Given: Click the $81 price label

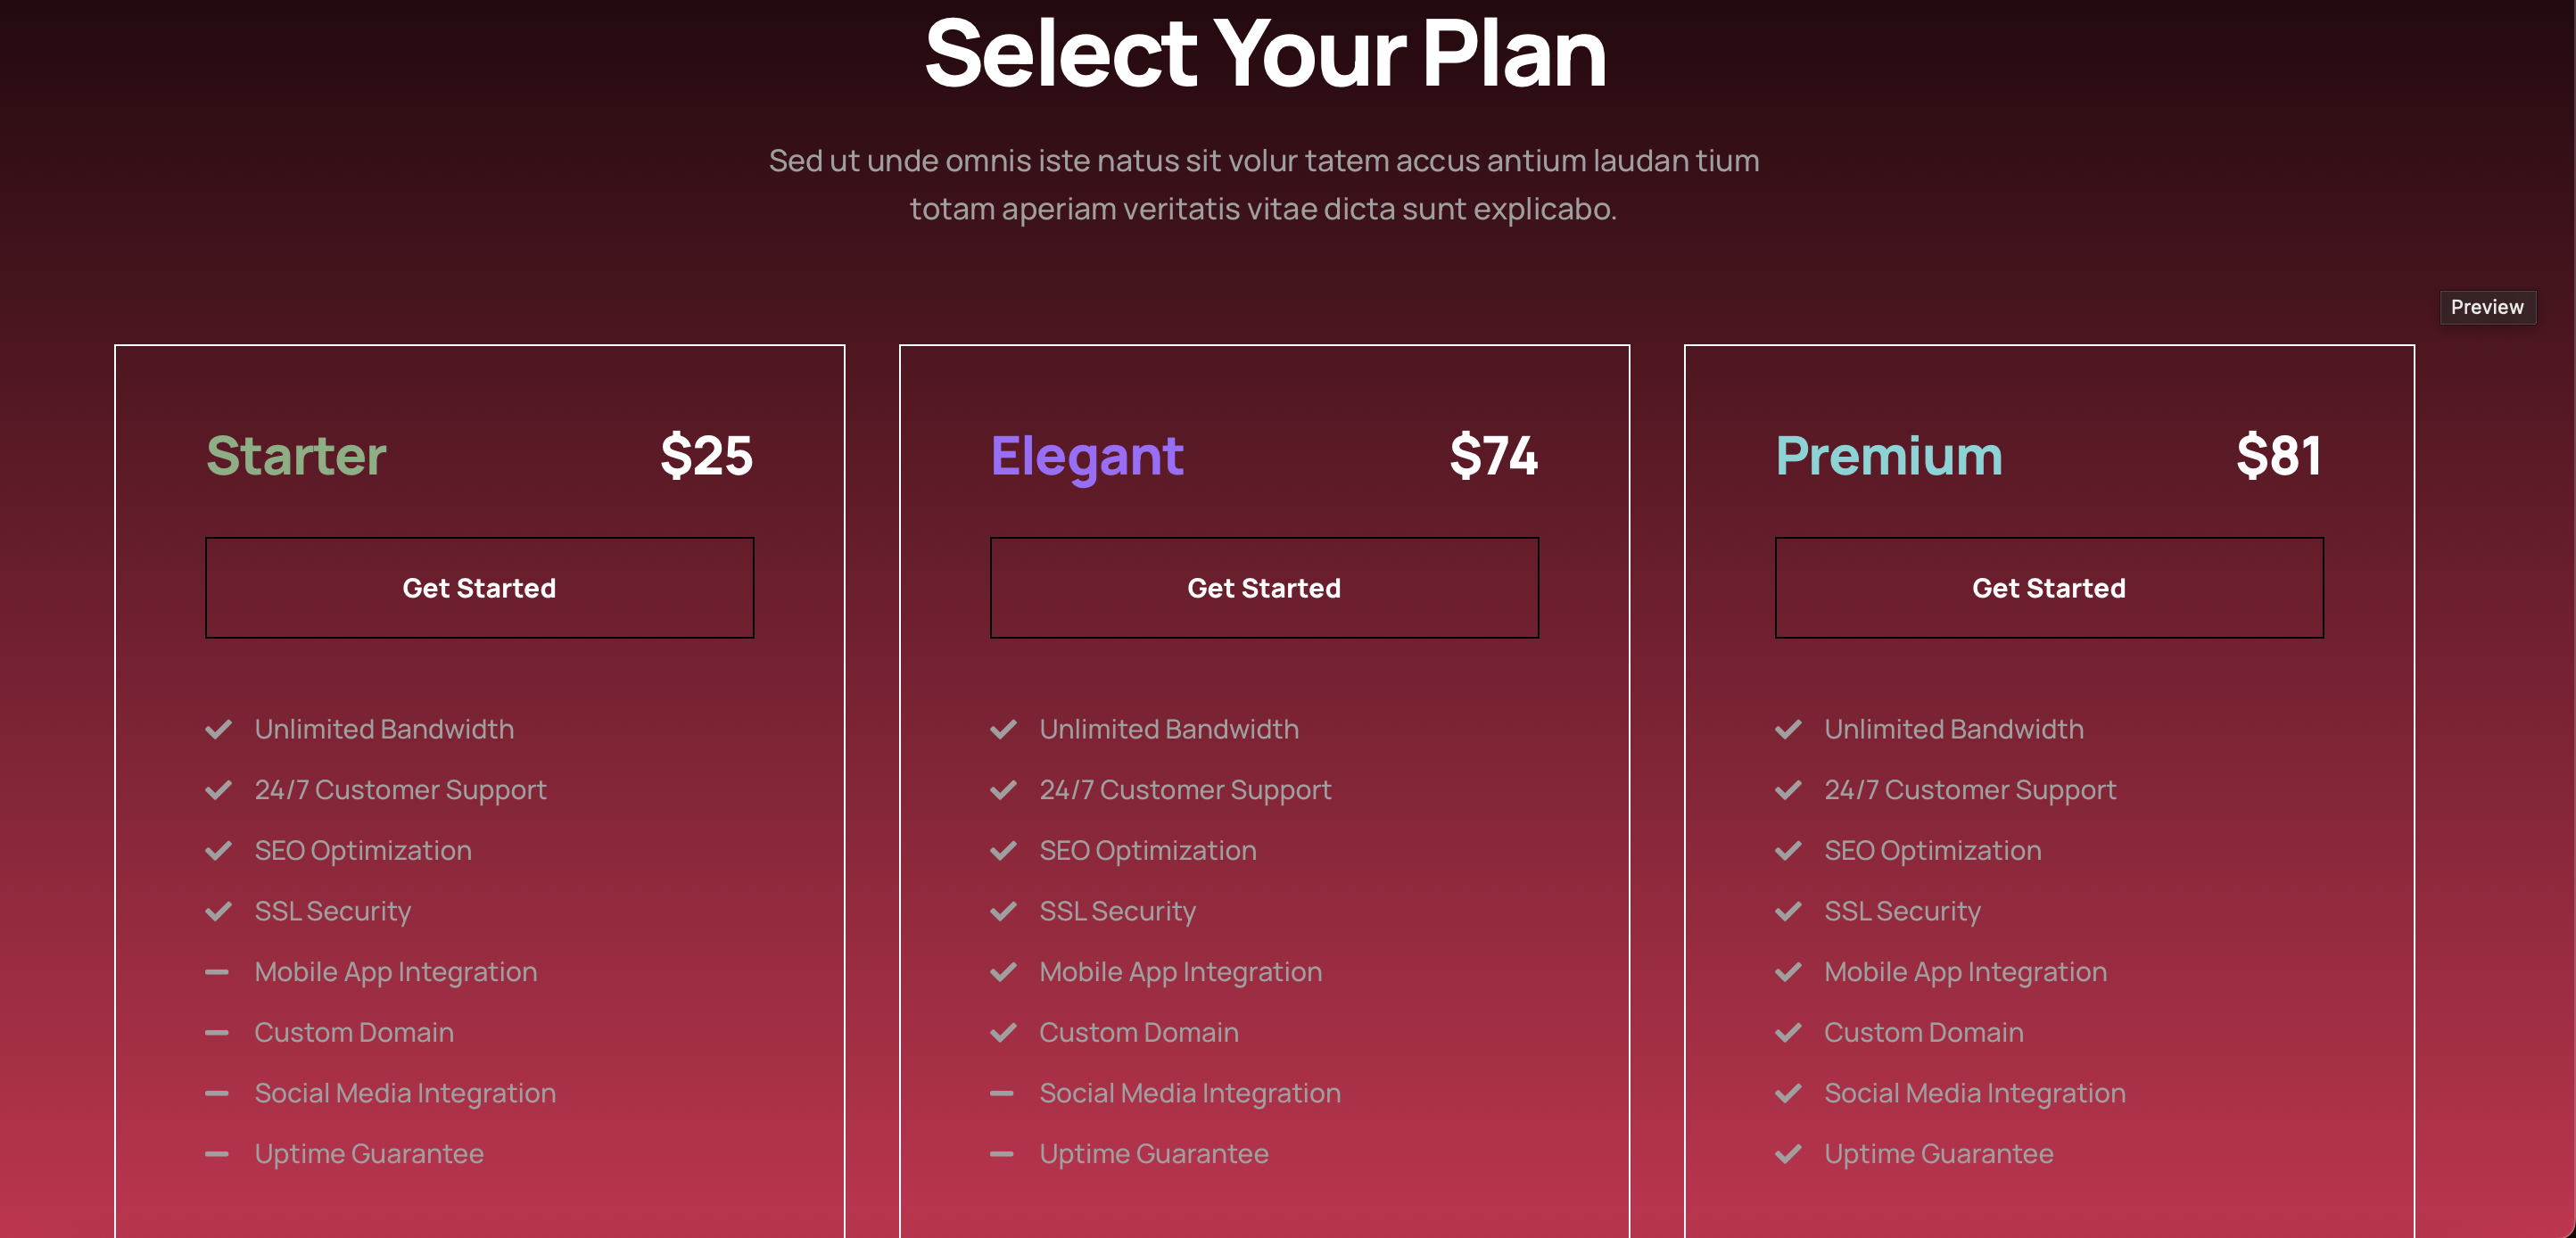Looking at the screenshot, I should pos(2280,456).
